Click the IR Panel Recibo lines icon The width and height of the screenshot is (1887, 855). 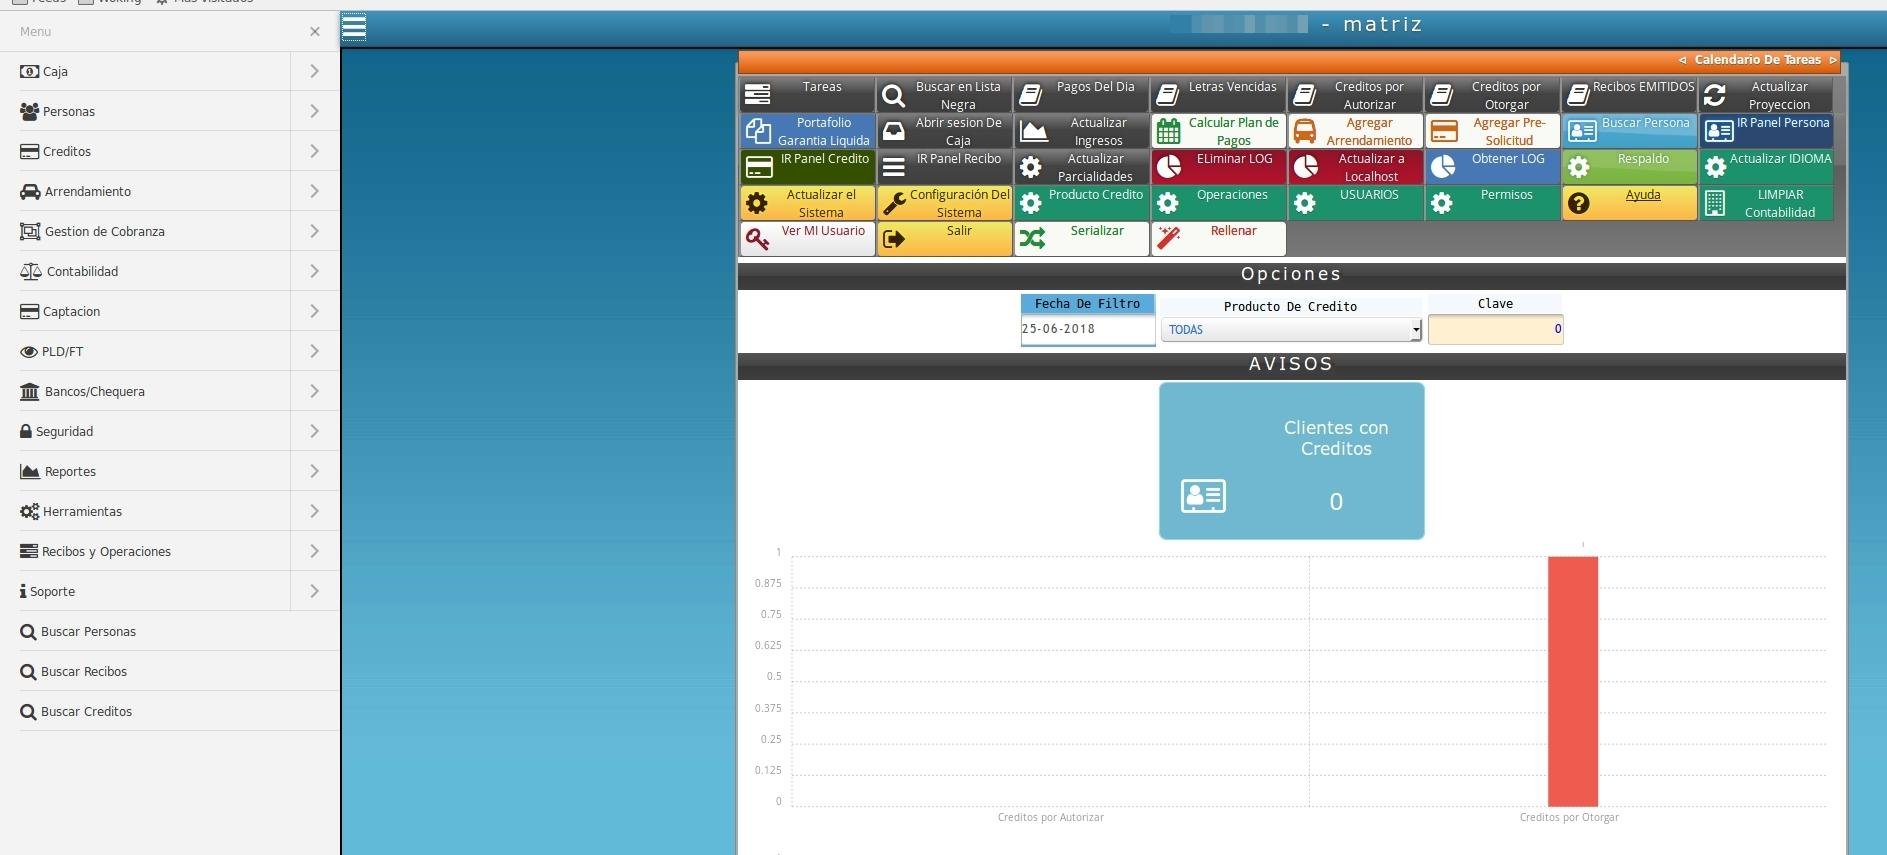click(894, 167)
